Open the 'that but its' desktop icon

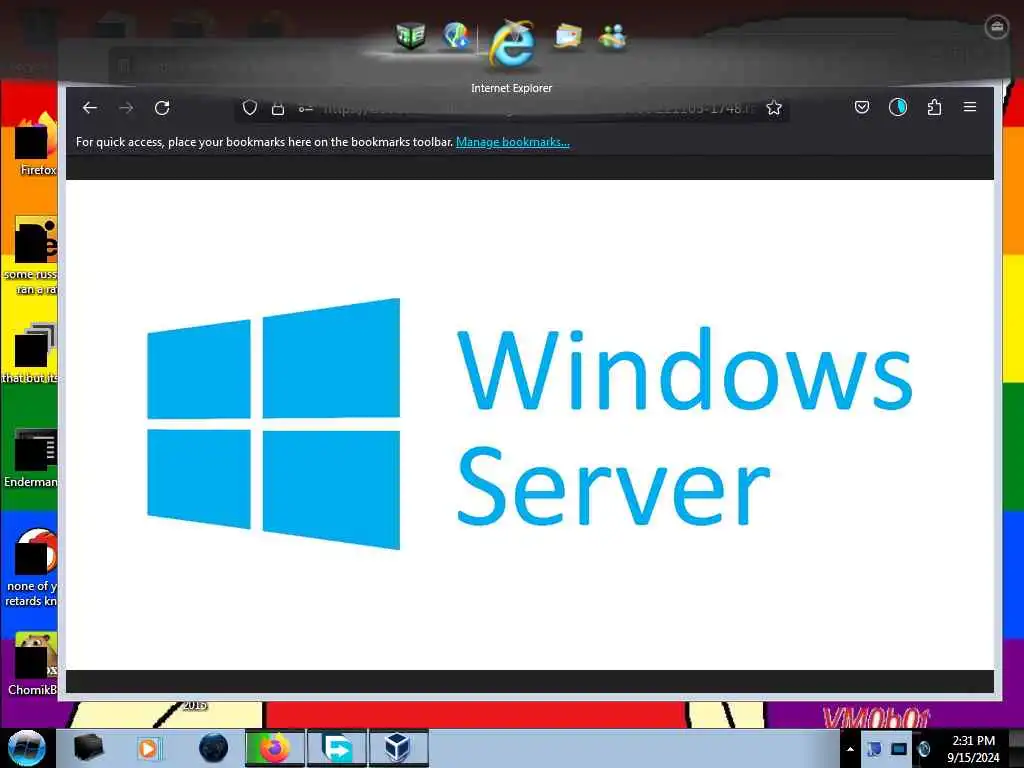31,353
